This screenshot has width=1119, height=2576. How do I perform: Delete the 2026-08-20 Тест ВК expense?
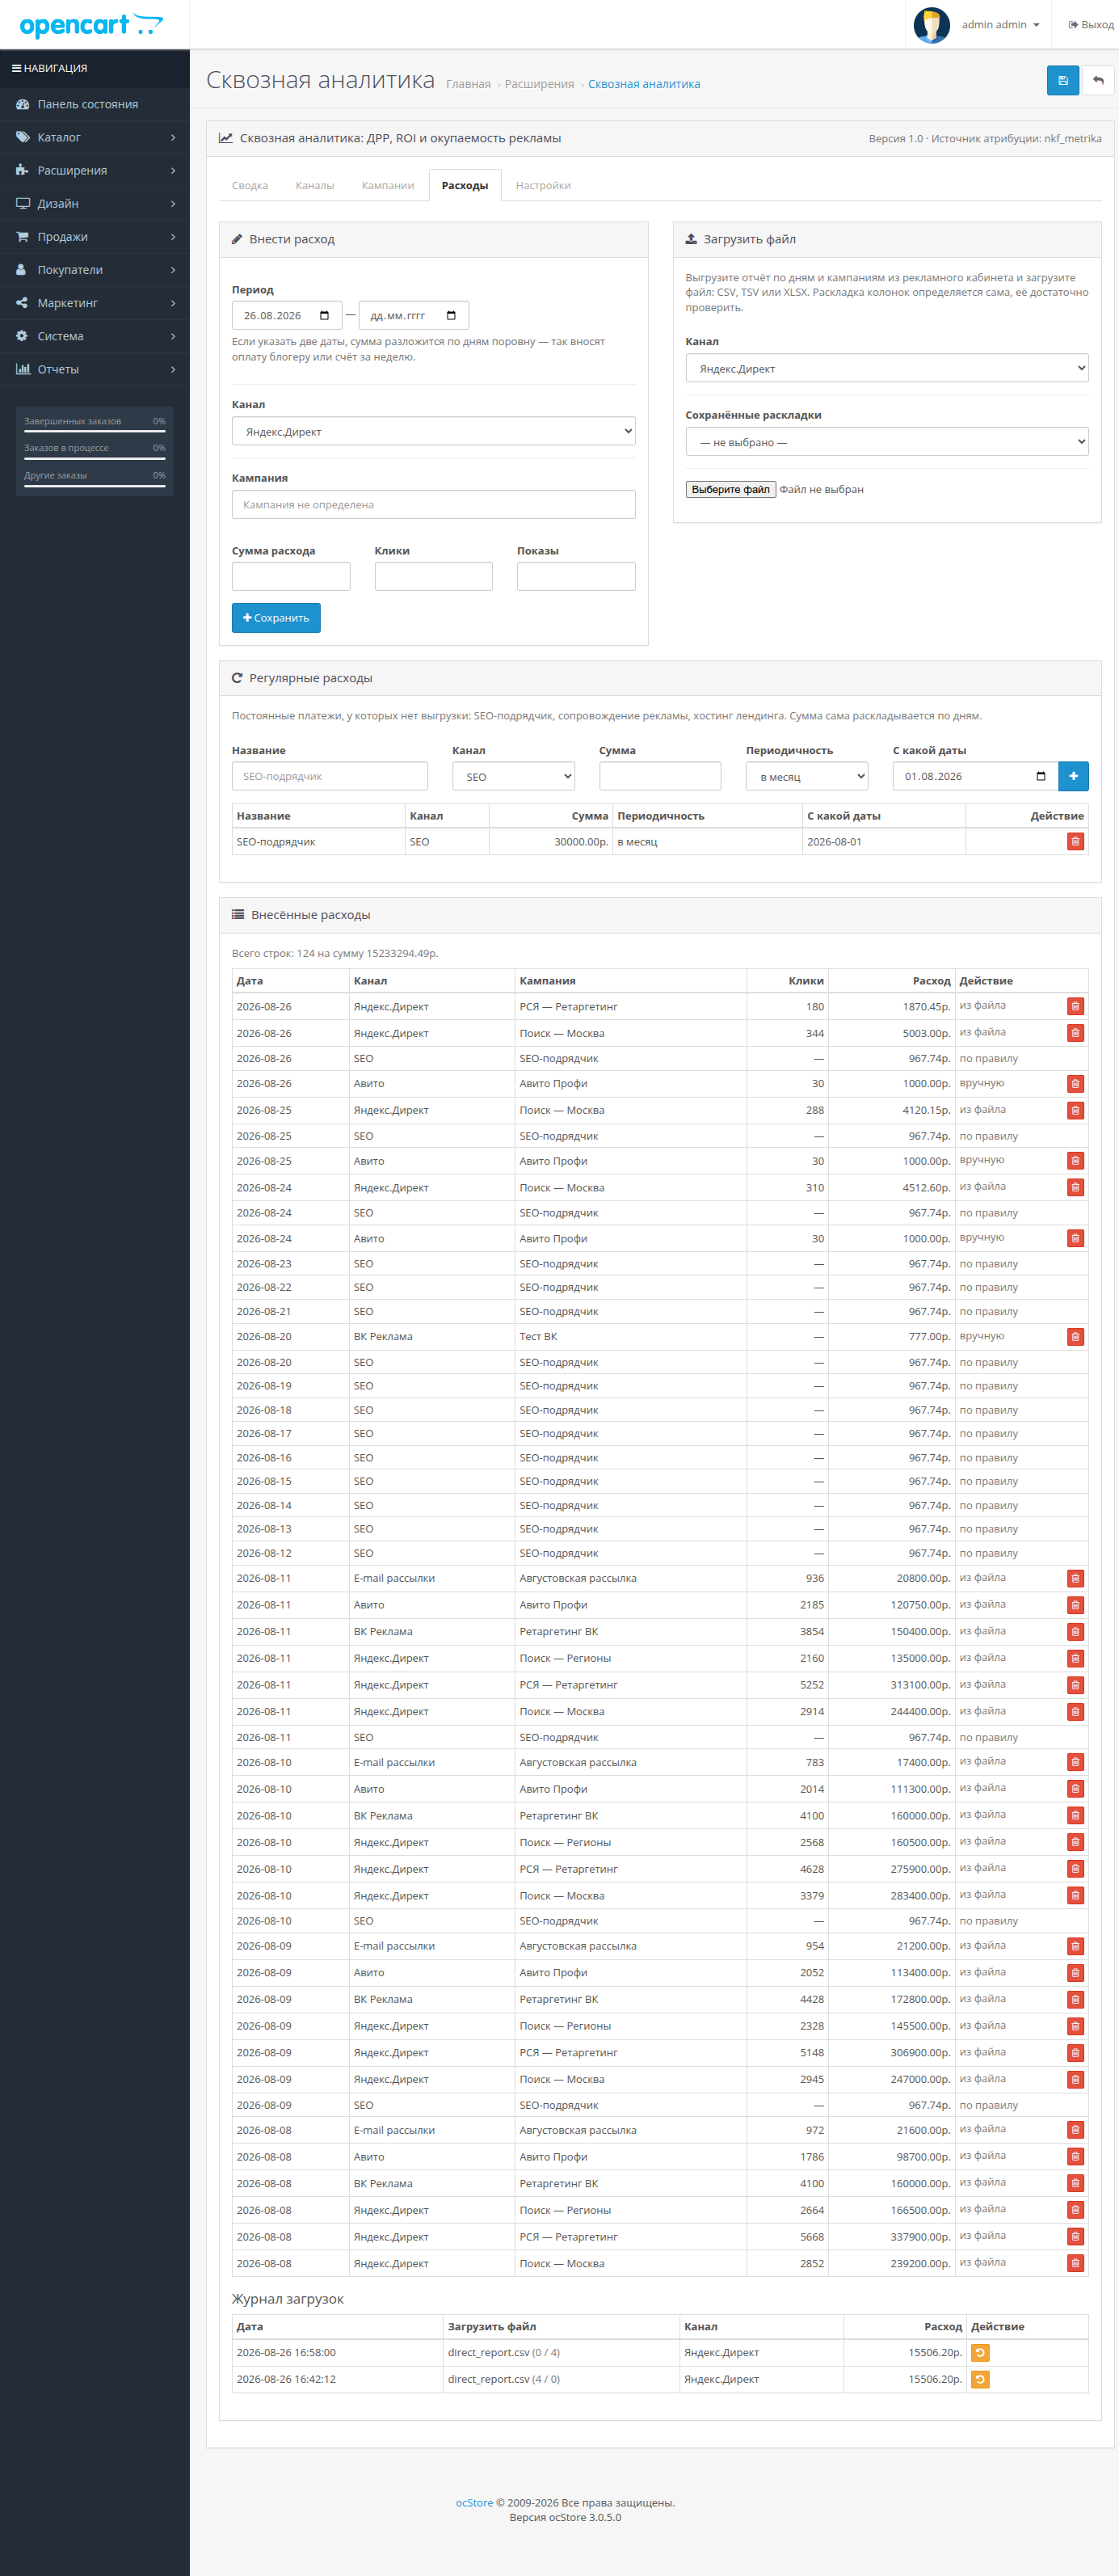pyautogui.click(x=1075, y=1337)
